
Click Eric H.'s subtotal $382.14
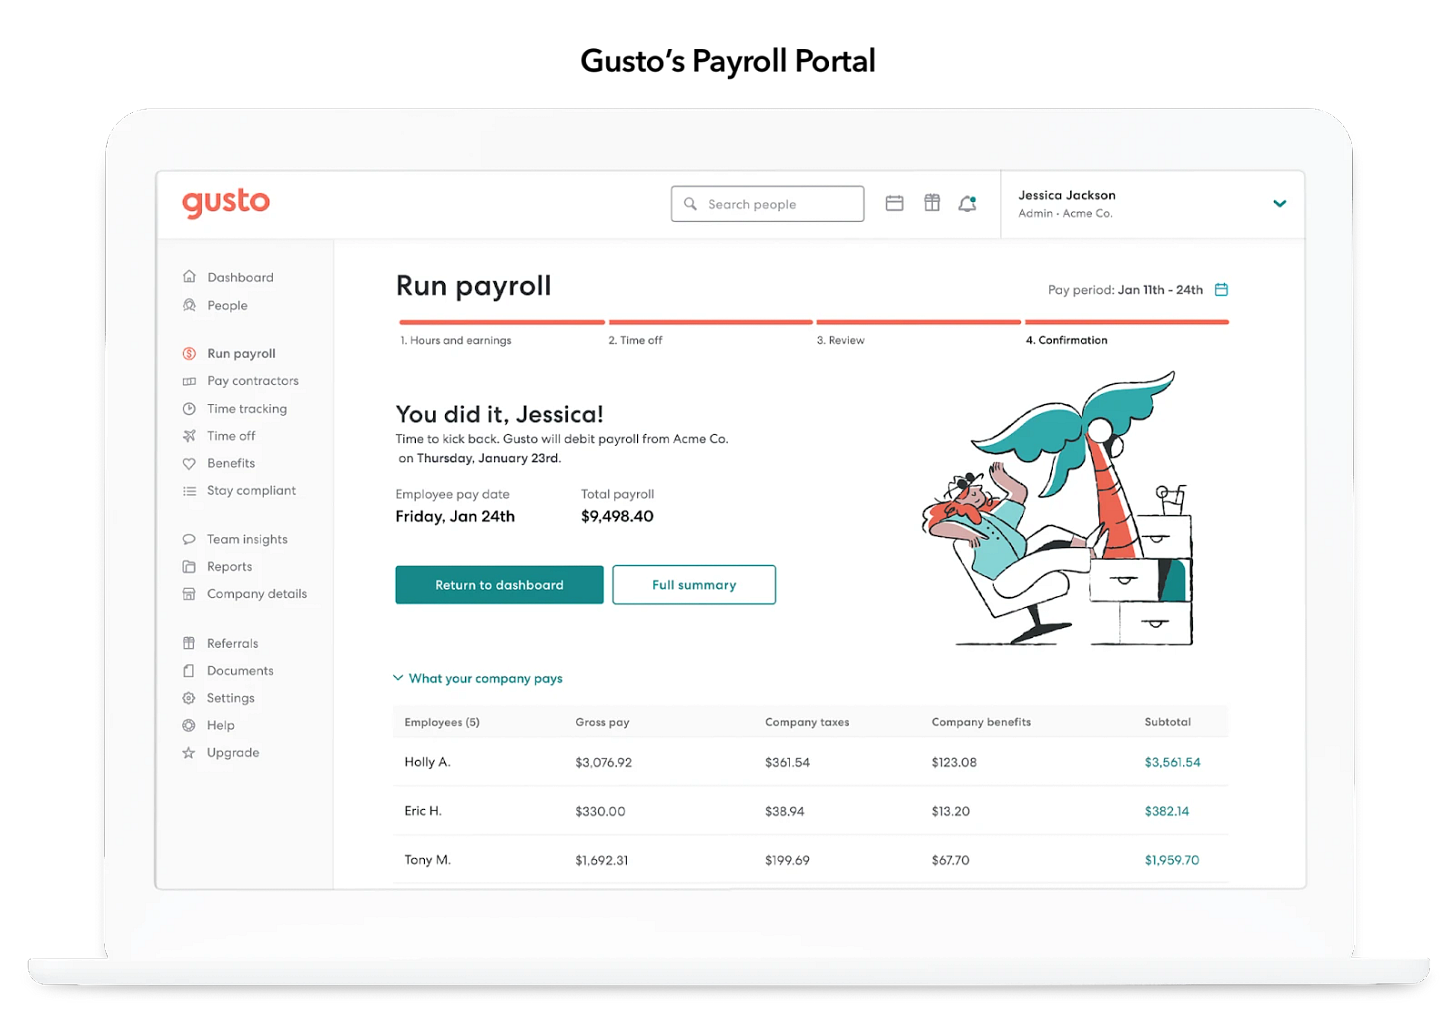(1166, 811)
